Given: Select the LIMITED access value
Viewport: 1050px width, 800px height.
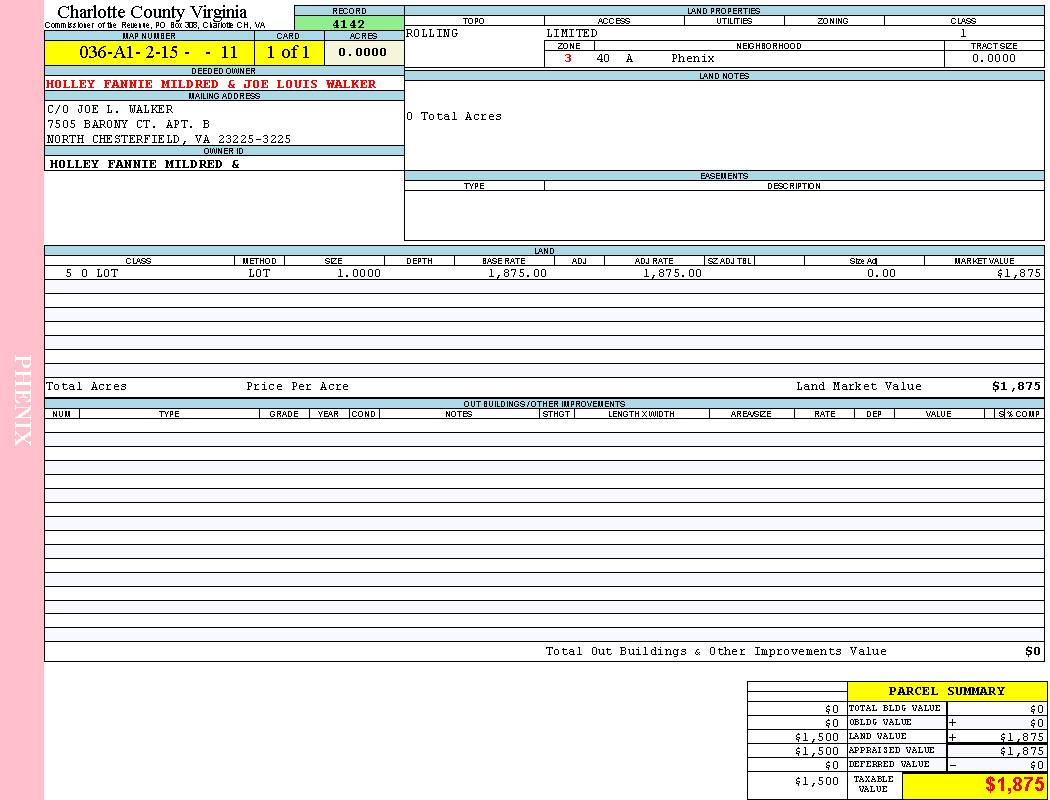Looking at the screenshot, I should pos(572,33).
